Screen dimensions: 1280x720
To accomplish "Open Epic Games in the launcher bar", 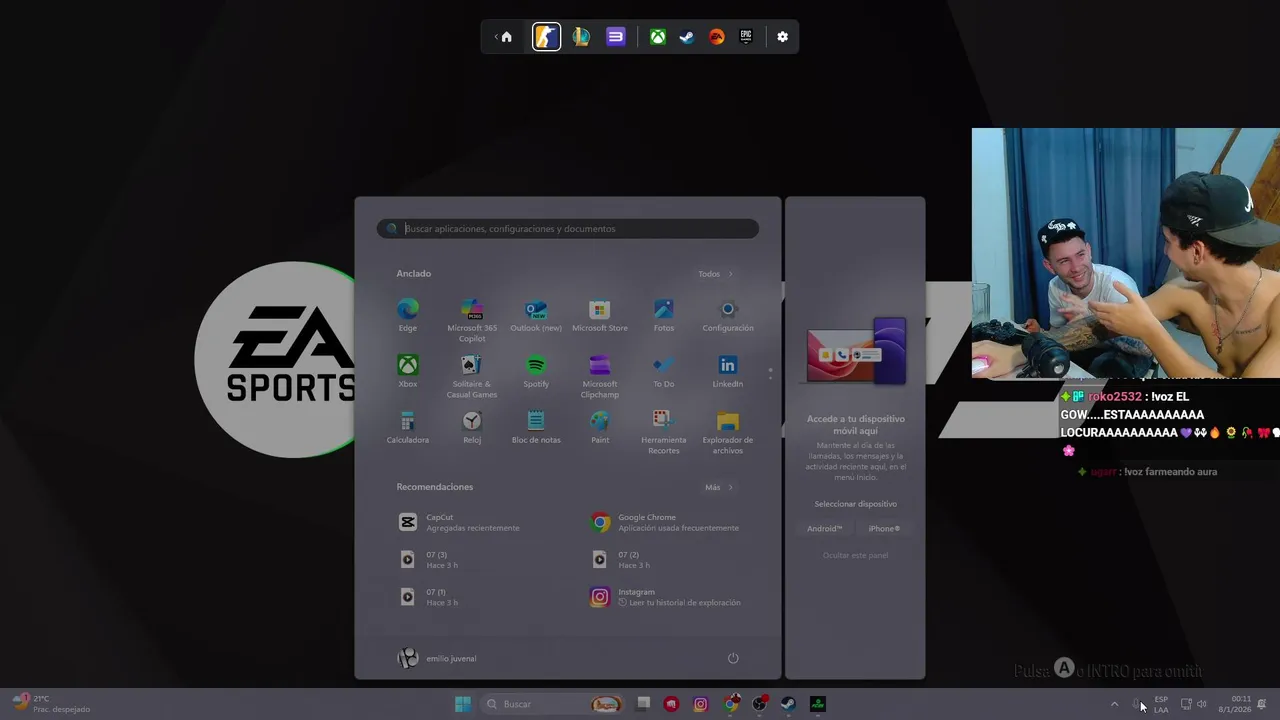I will click(746, 37).
